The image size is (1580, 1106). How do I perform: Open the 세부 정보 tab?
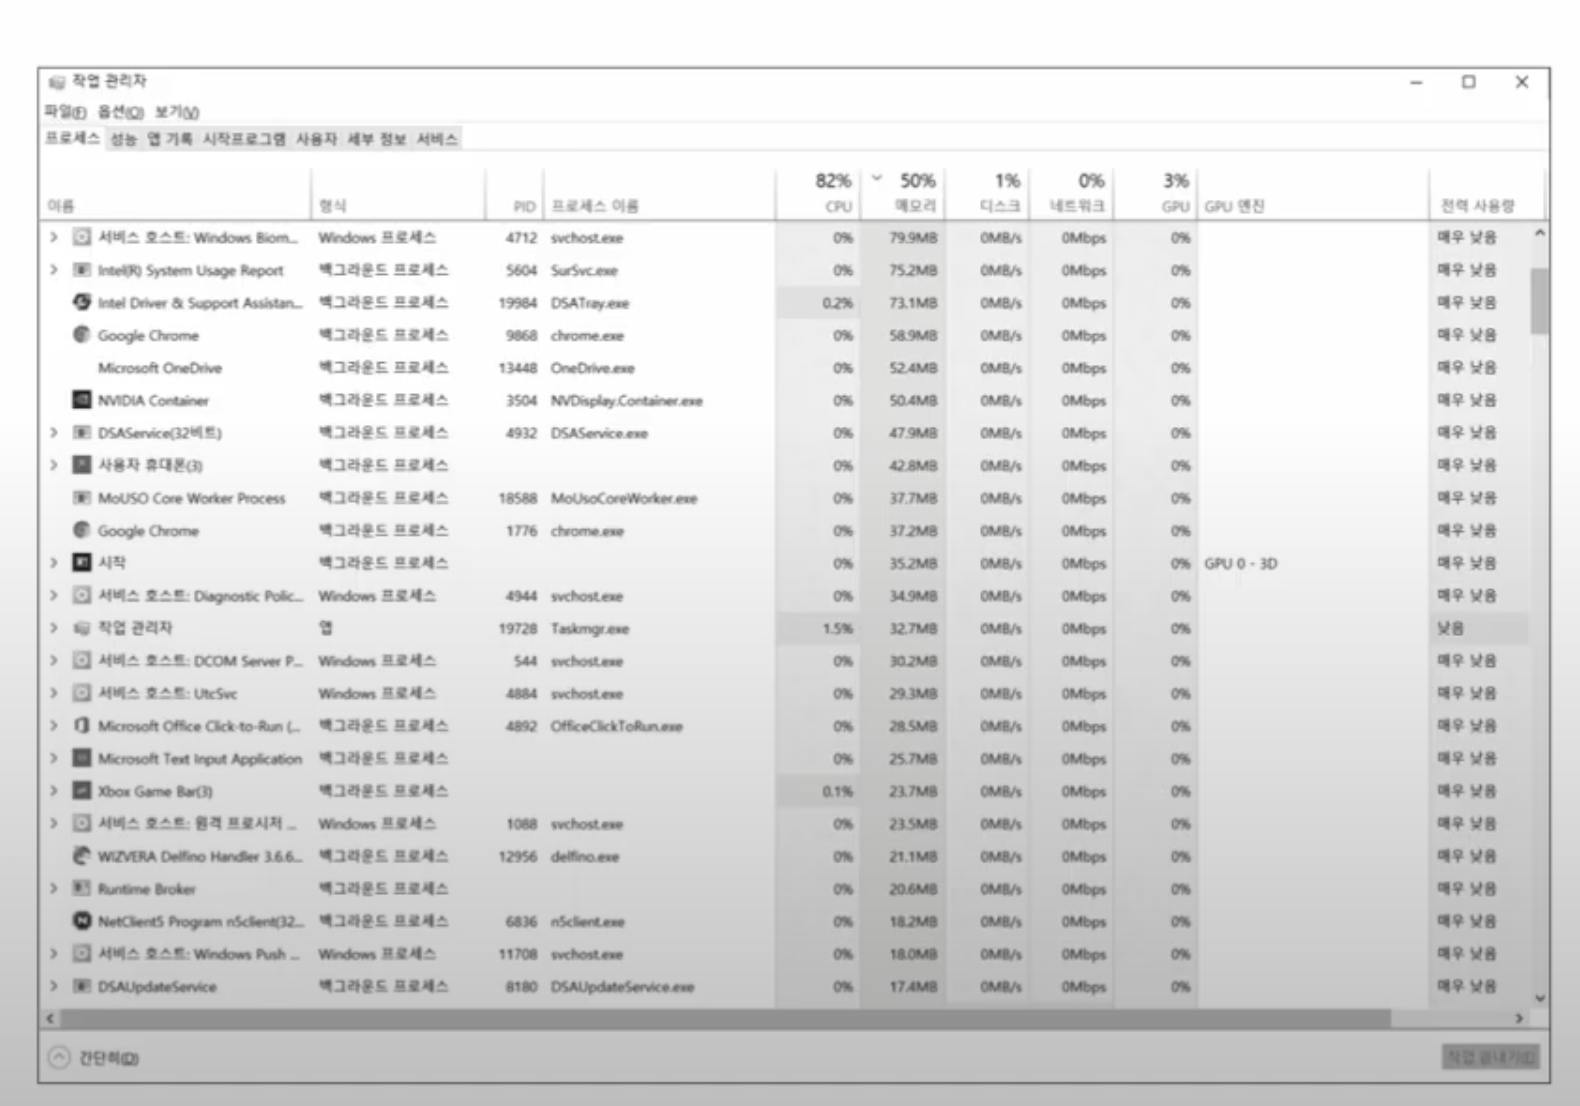(x=377, y=139)
